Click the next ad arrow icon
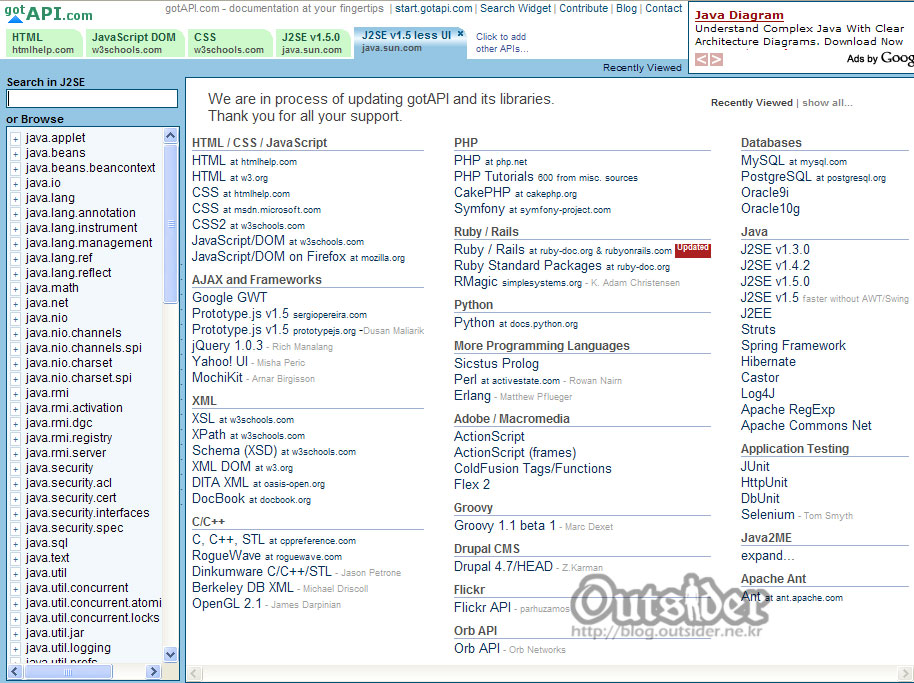Screen dimensions: 914x683 click(716, 59)
